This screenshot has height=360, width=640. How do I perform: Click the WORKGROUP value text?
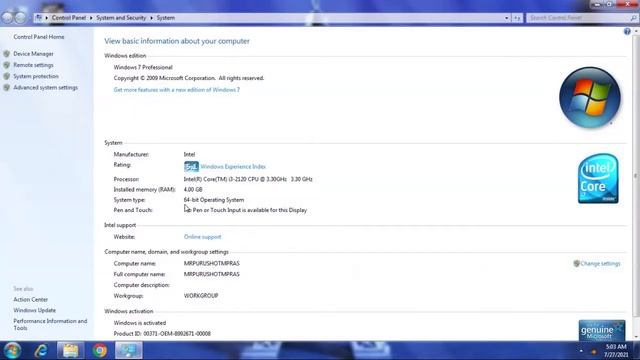pos(201,296)
